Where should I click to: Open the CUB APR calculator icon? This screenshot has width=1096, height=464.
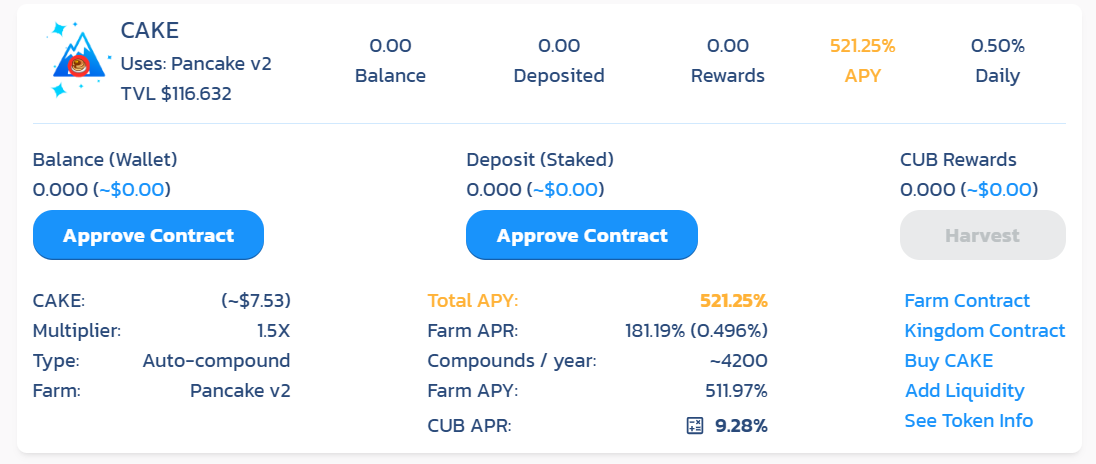[694, 426]
